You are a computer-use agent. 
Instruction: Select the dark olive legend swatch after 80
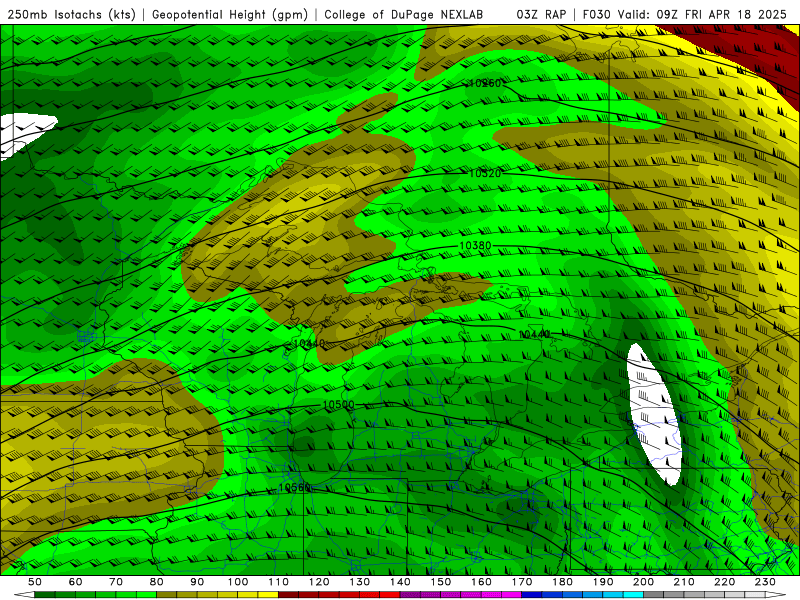pyautogui.click(x=166, y=595)
